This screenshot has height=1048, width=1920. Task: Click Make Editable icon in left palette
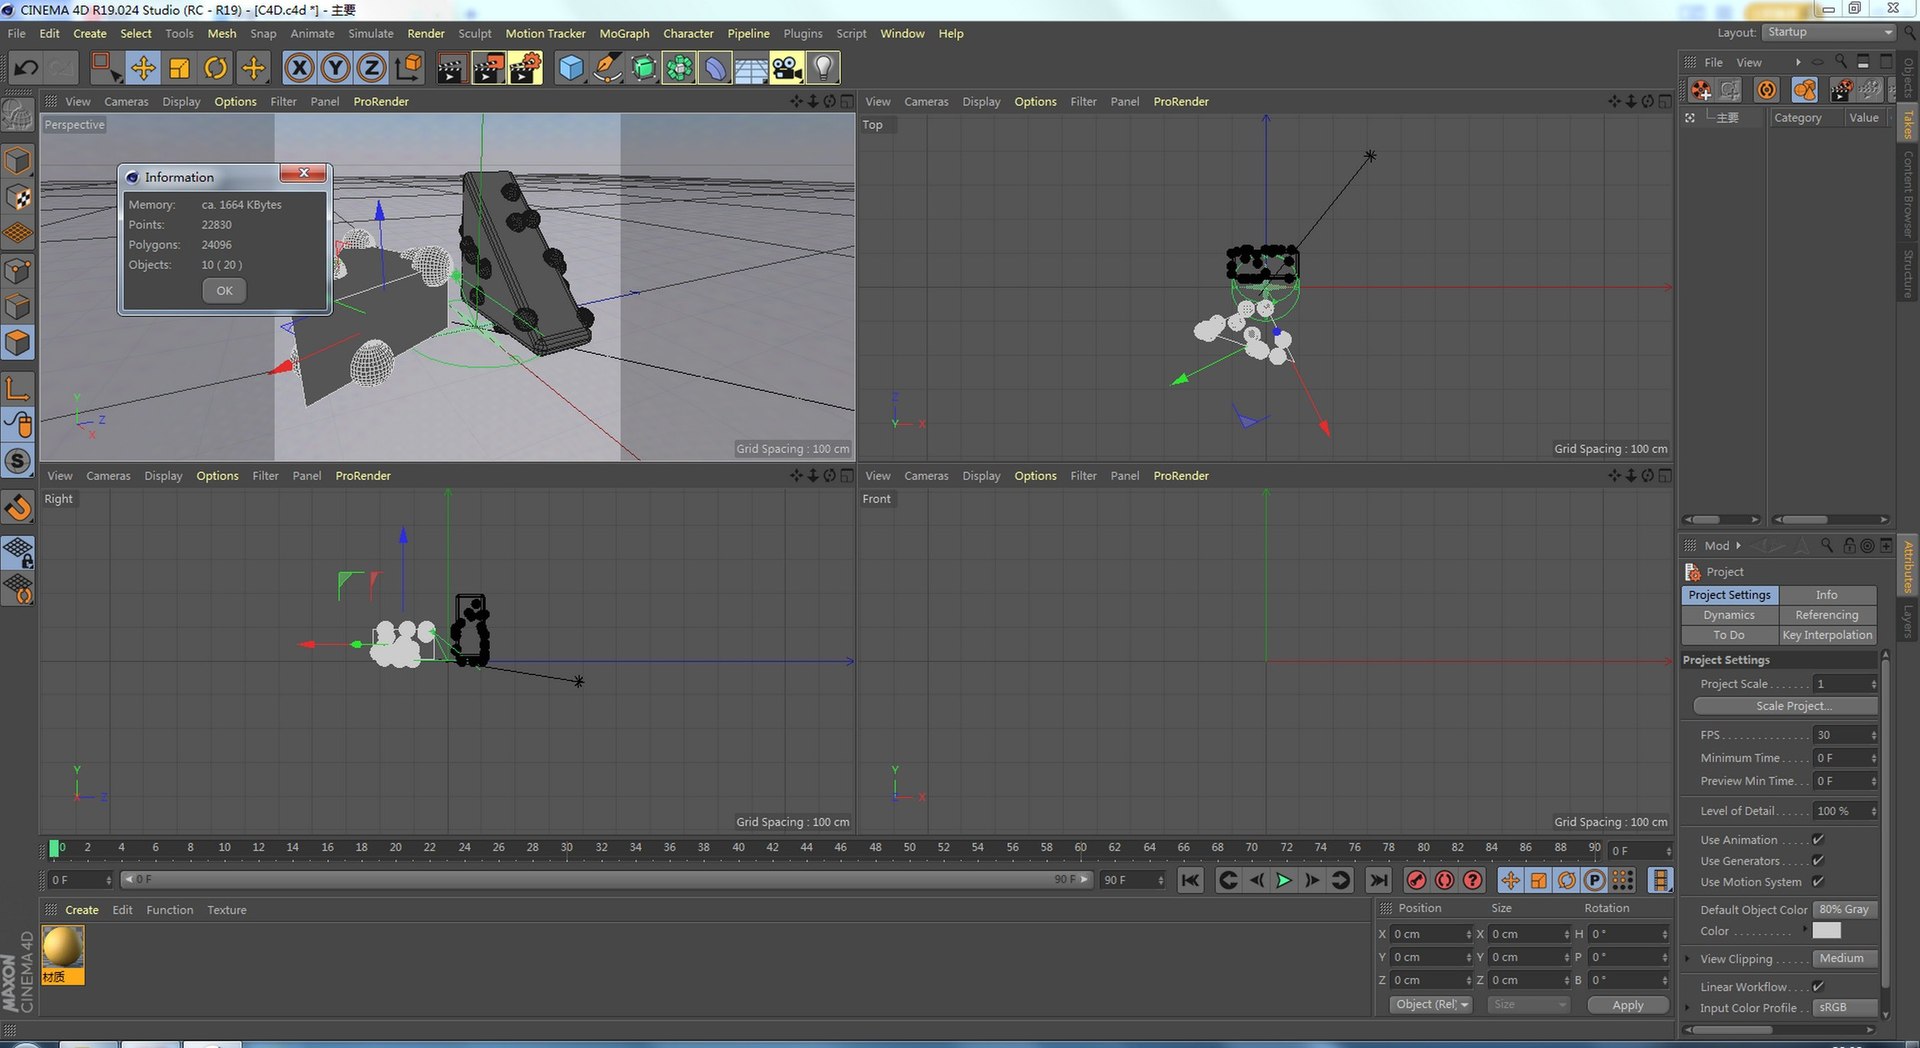click(x=18, y=116)
